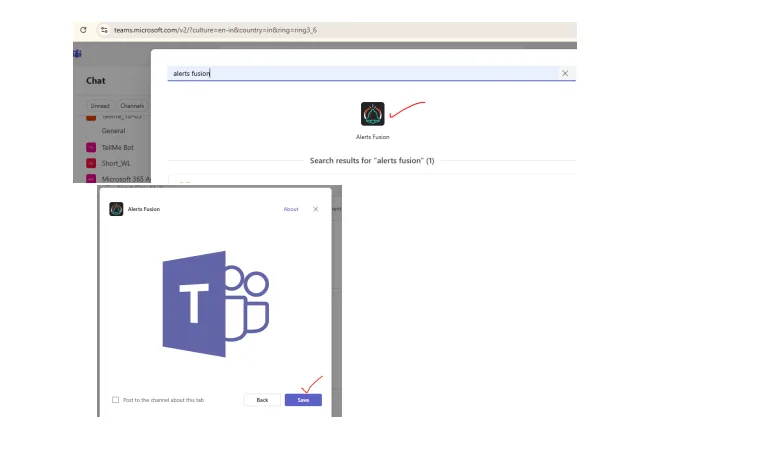Open the Microsoft 365 chat entry

coord(126,179)
